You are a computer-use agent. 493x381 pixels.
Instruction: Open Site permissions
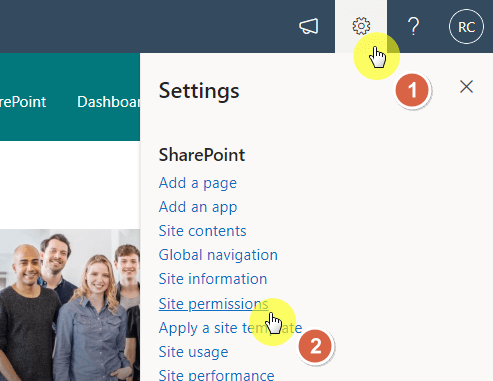tap(213, 304)
